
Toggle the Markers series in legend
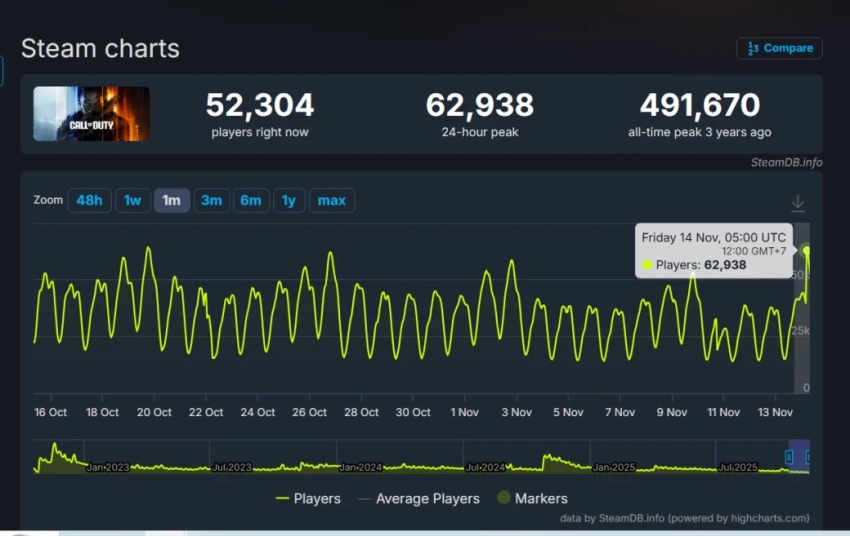tap(531, 498)
